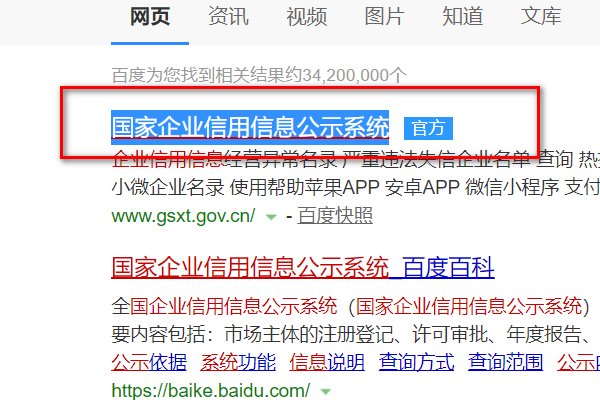The height and width of the screenshot is (400, 600).
Task: Switch to the 图片 tab
Action: click(x=385, y=17)
